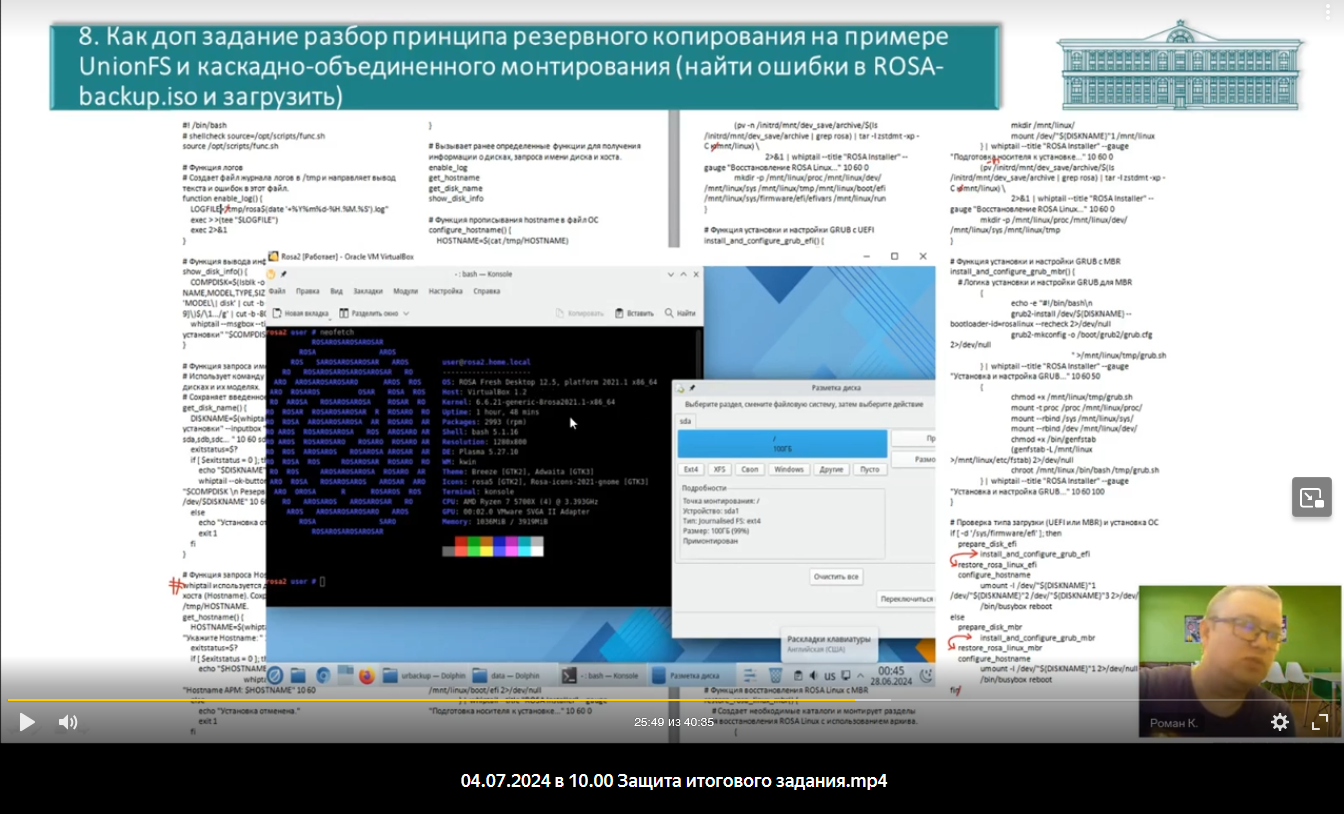The width and height of the screenshot is (1344, 814).
Task: Click the Другие filesystem button
Action: click(830, 469)
